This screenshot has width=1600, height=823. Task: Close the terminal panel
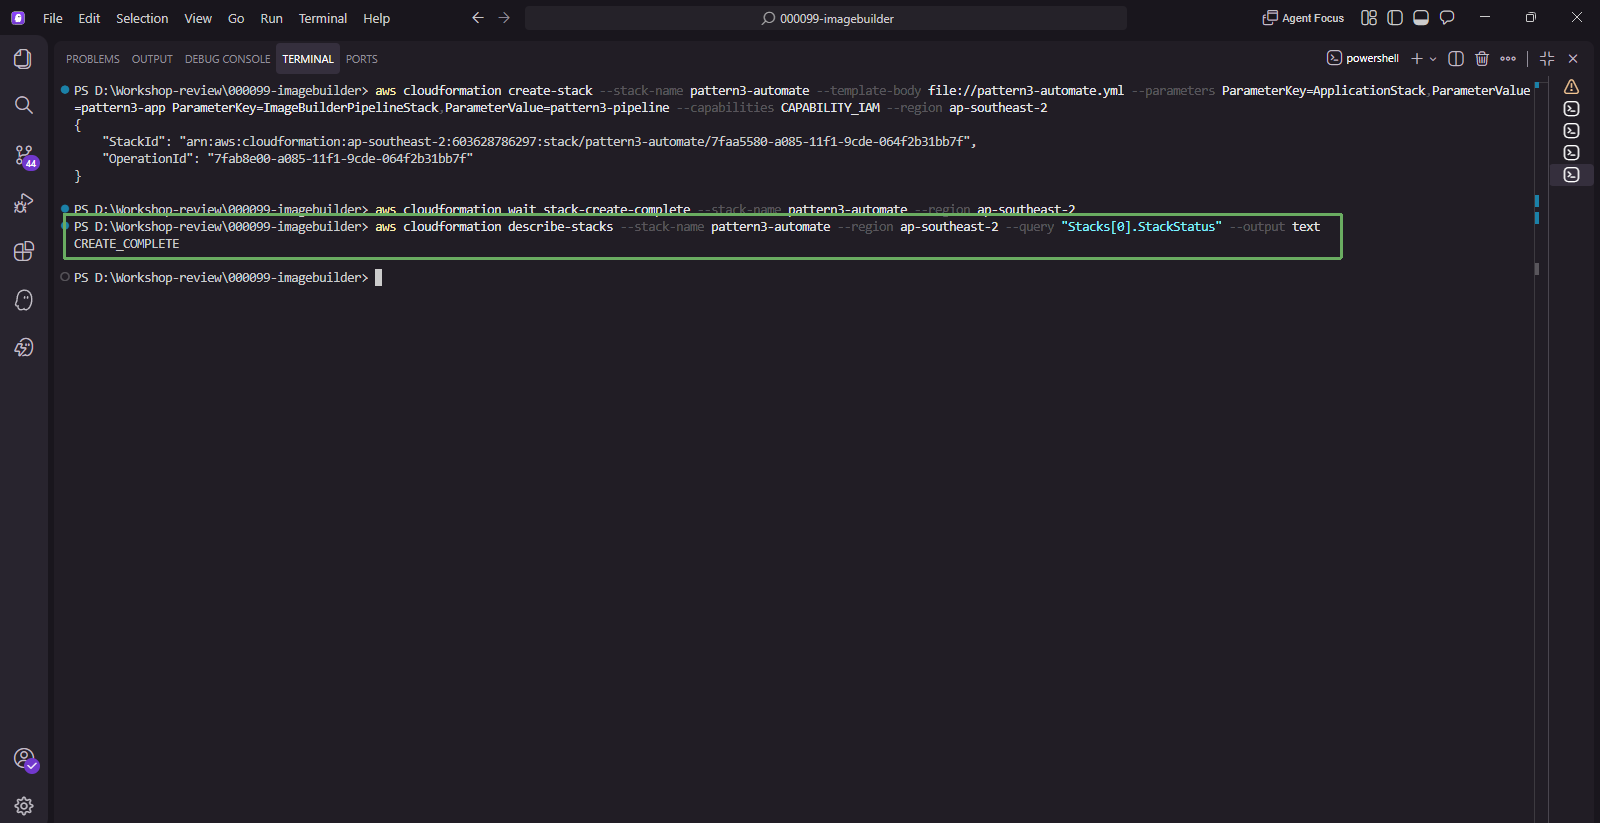(x=1573, y=59)
